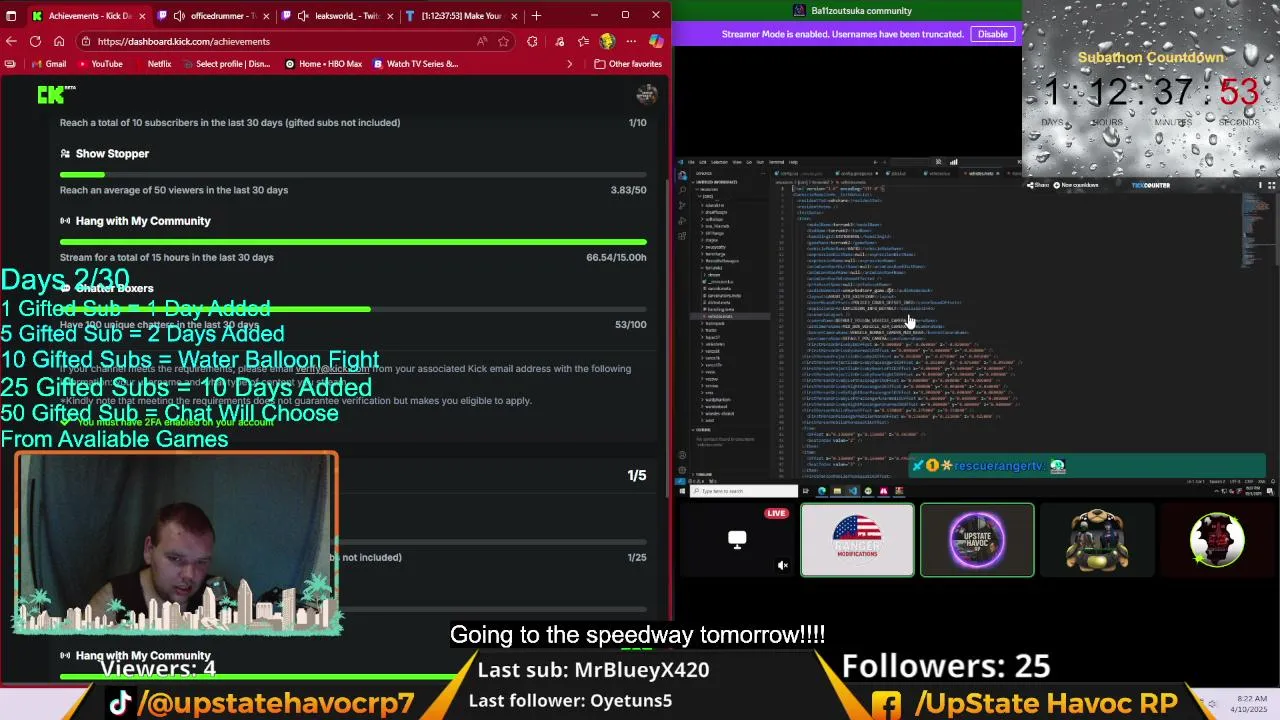Viewport: 1280px width, 720px height.
Task: Click the 66.54/15.00h stream hours bar
Action: pos(353,242)
